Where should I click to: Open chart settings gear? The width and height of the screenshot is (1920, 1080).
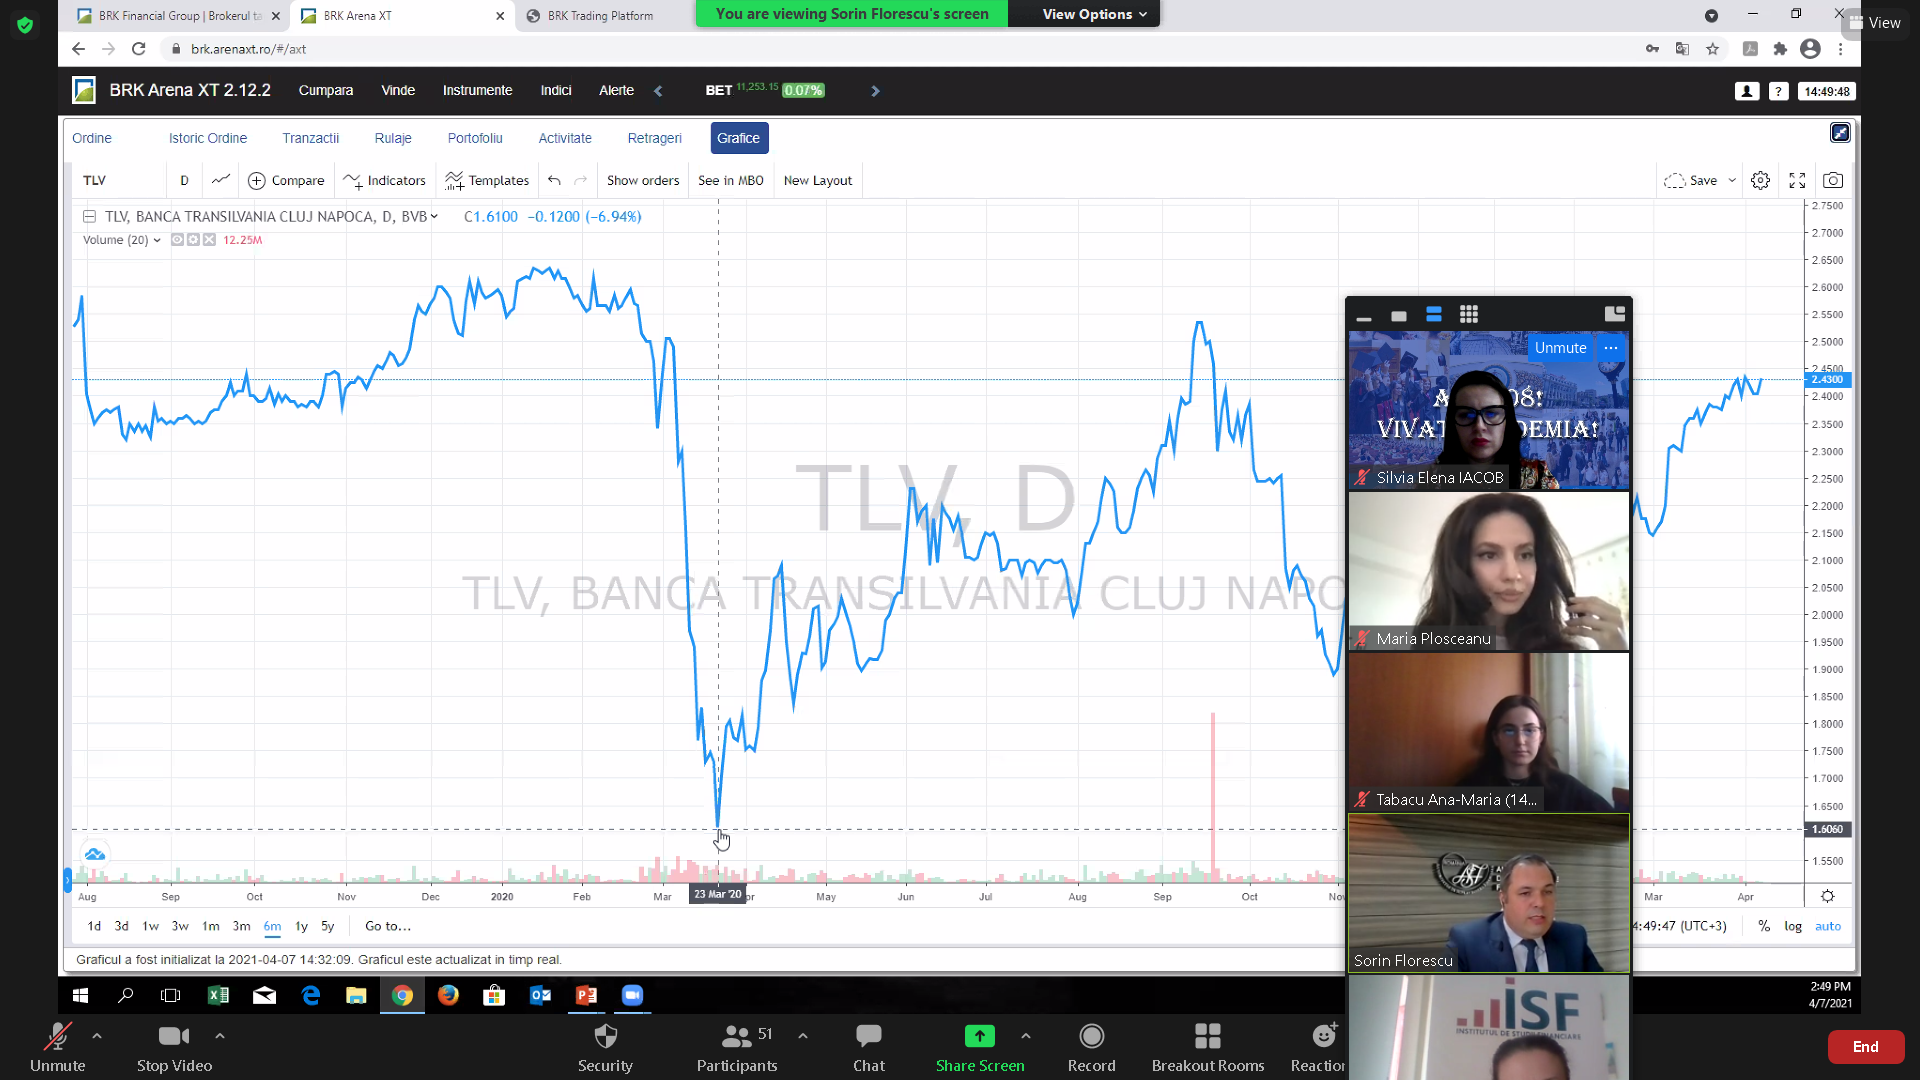(1761, 180)
